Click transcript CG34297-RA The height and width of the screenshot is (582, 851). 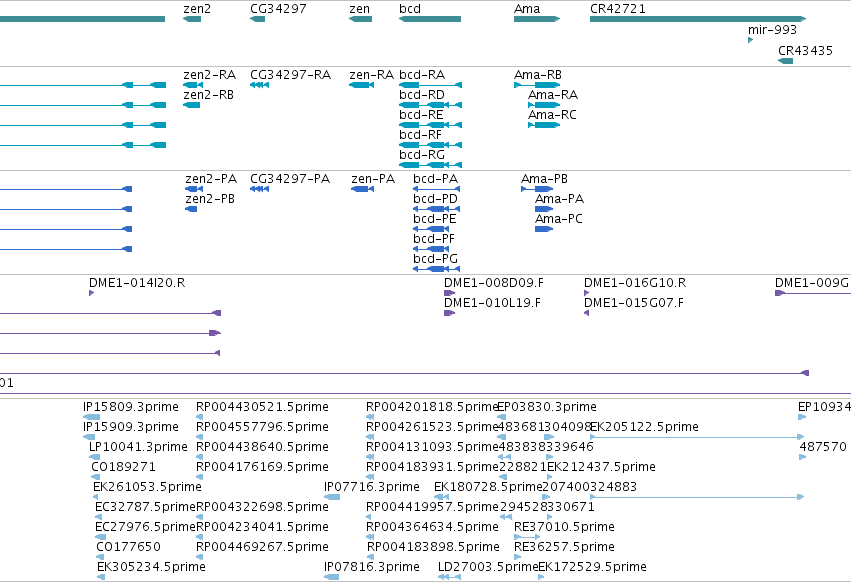[x=259, y=85]
